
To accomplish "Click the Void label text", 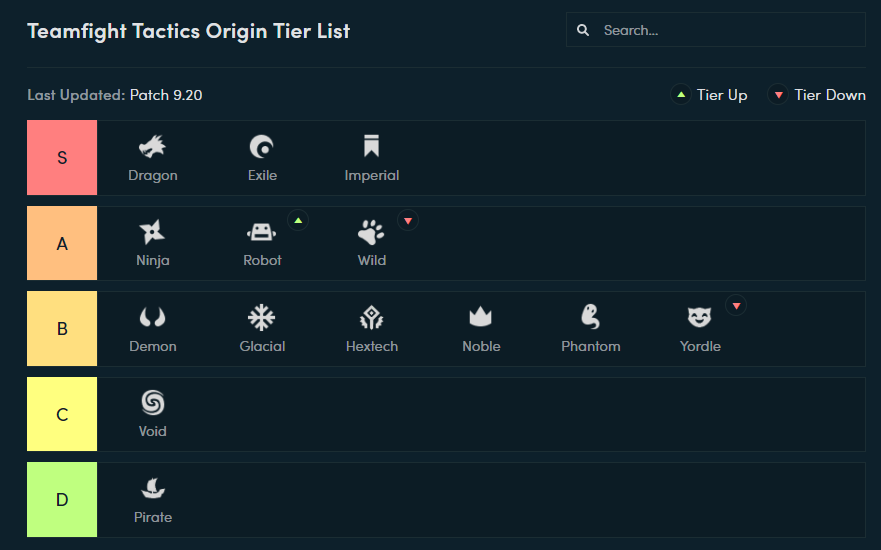I will click(x=153, y=431).
